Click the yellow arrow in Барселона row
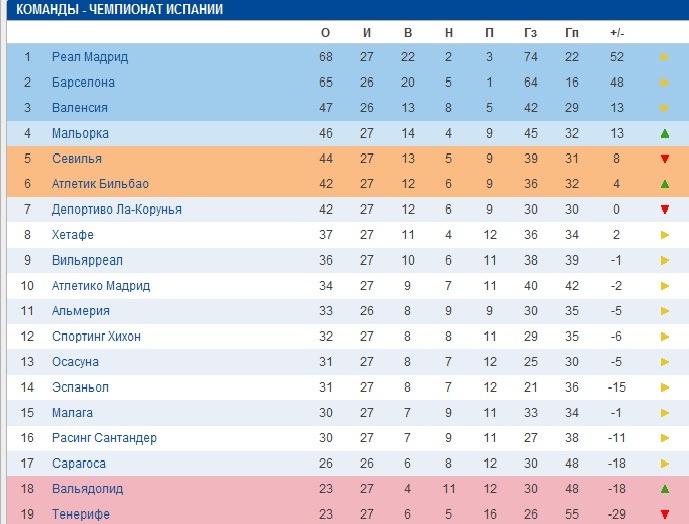 (664, 83)
